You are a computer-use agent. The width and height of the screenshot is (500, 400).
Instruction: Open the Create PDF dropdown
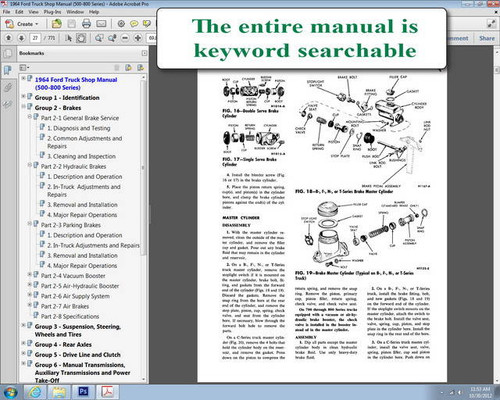[x=22, y=24]
